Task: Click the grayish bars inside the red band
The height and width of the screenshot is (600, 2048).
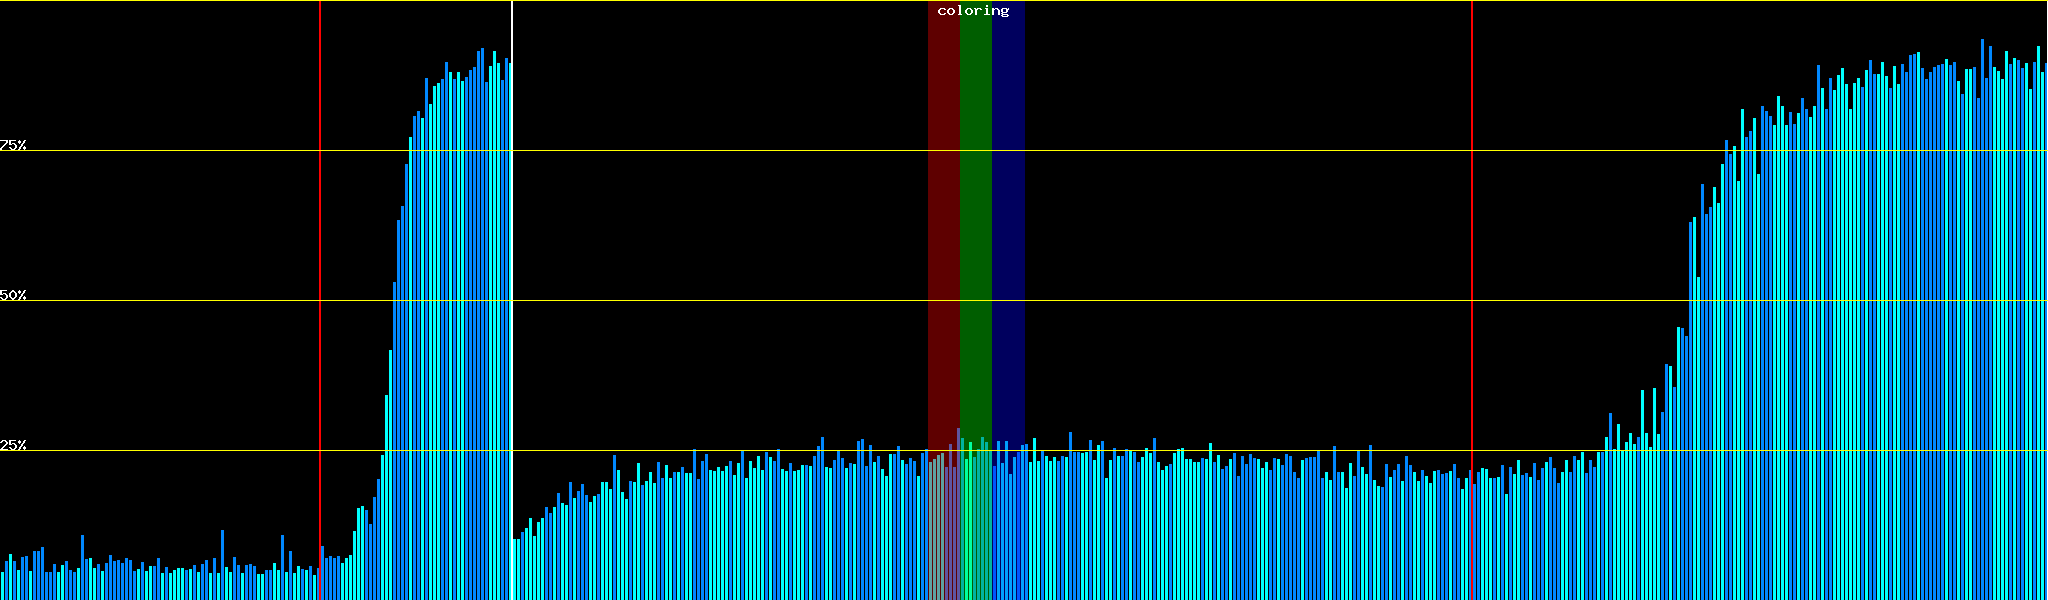Action: click(x=943, y=530)
